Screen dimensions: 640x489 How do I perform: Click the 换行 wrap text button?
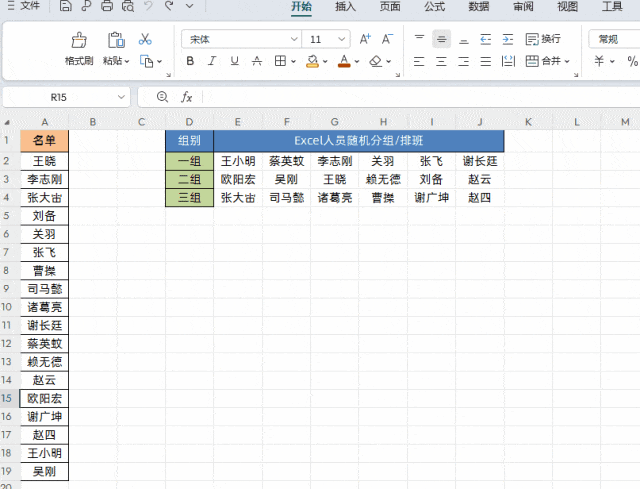click(543, 39)
